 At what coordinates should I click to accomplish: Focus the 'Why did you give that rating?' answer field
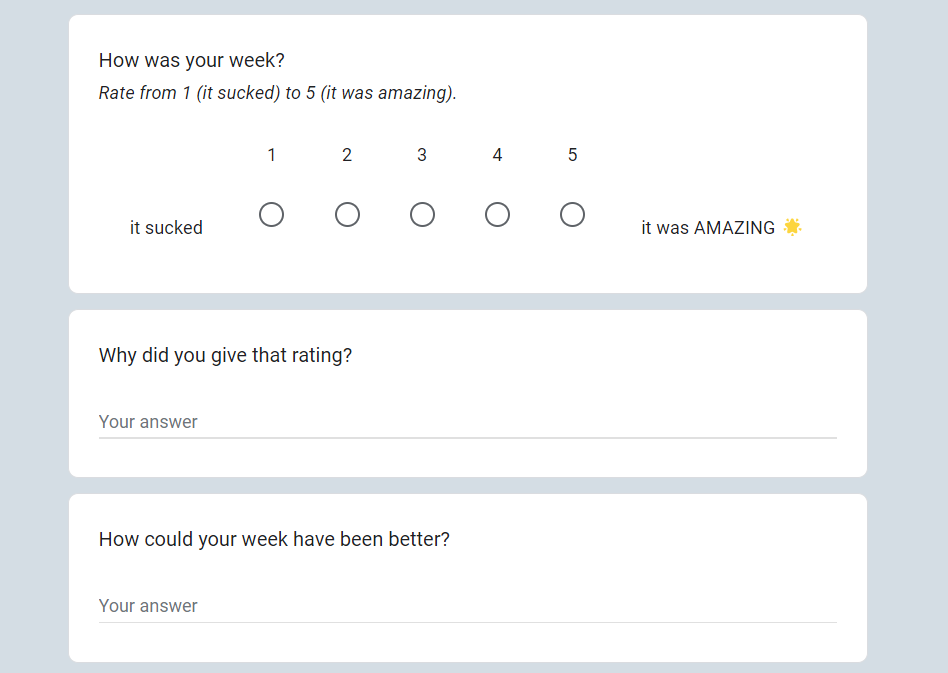click(x=467, y=422)
